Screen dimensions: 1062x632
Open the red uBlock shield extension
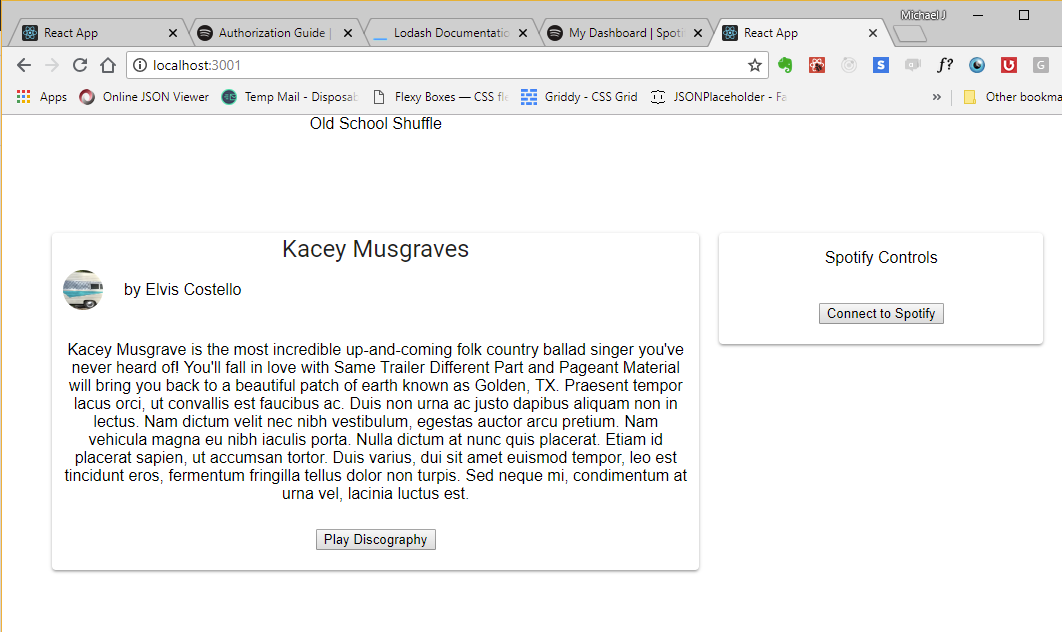pyautogui.click(x=1008, y=65)
